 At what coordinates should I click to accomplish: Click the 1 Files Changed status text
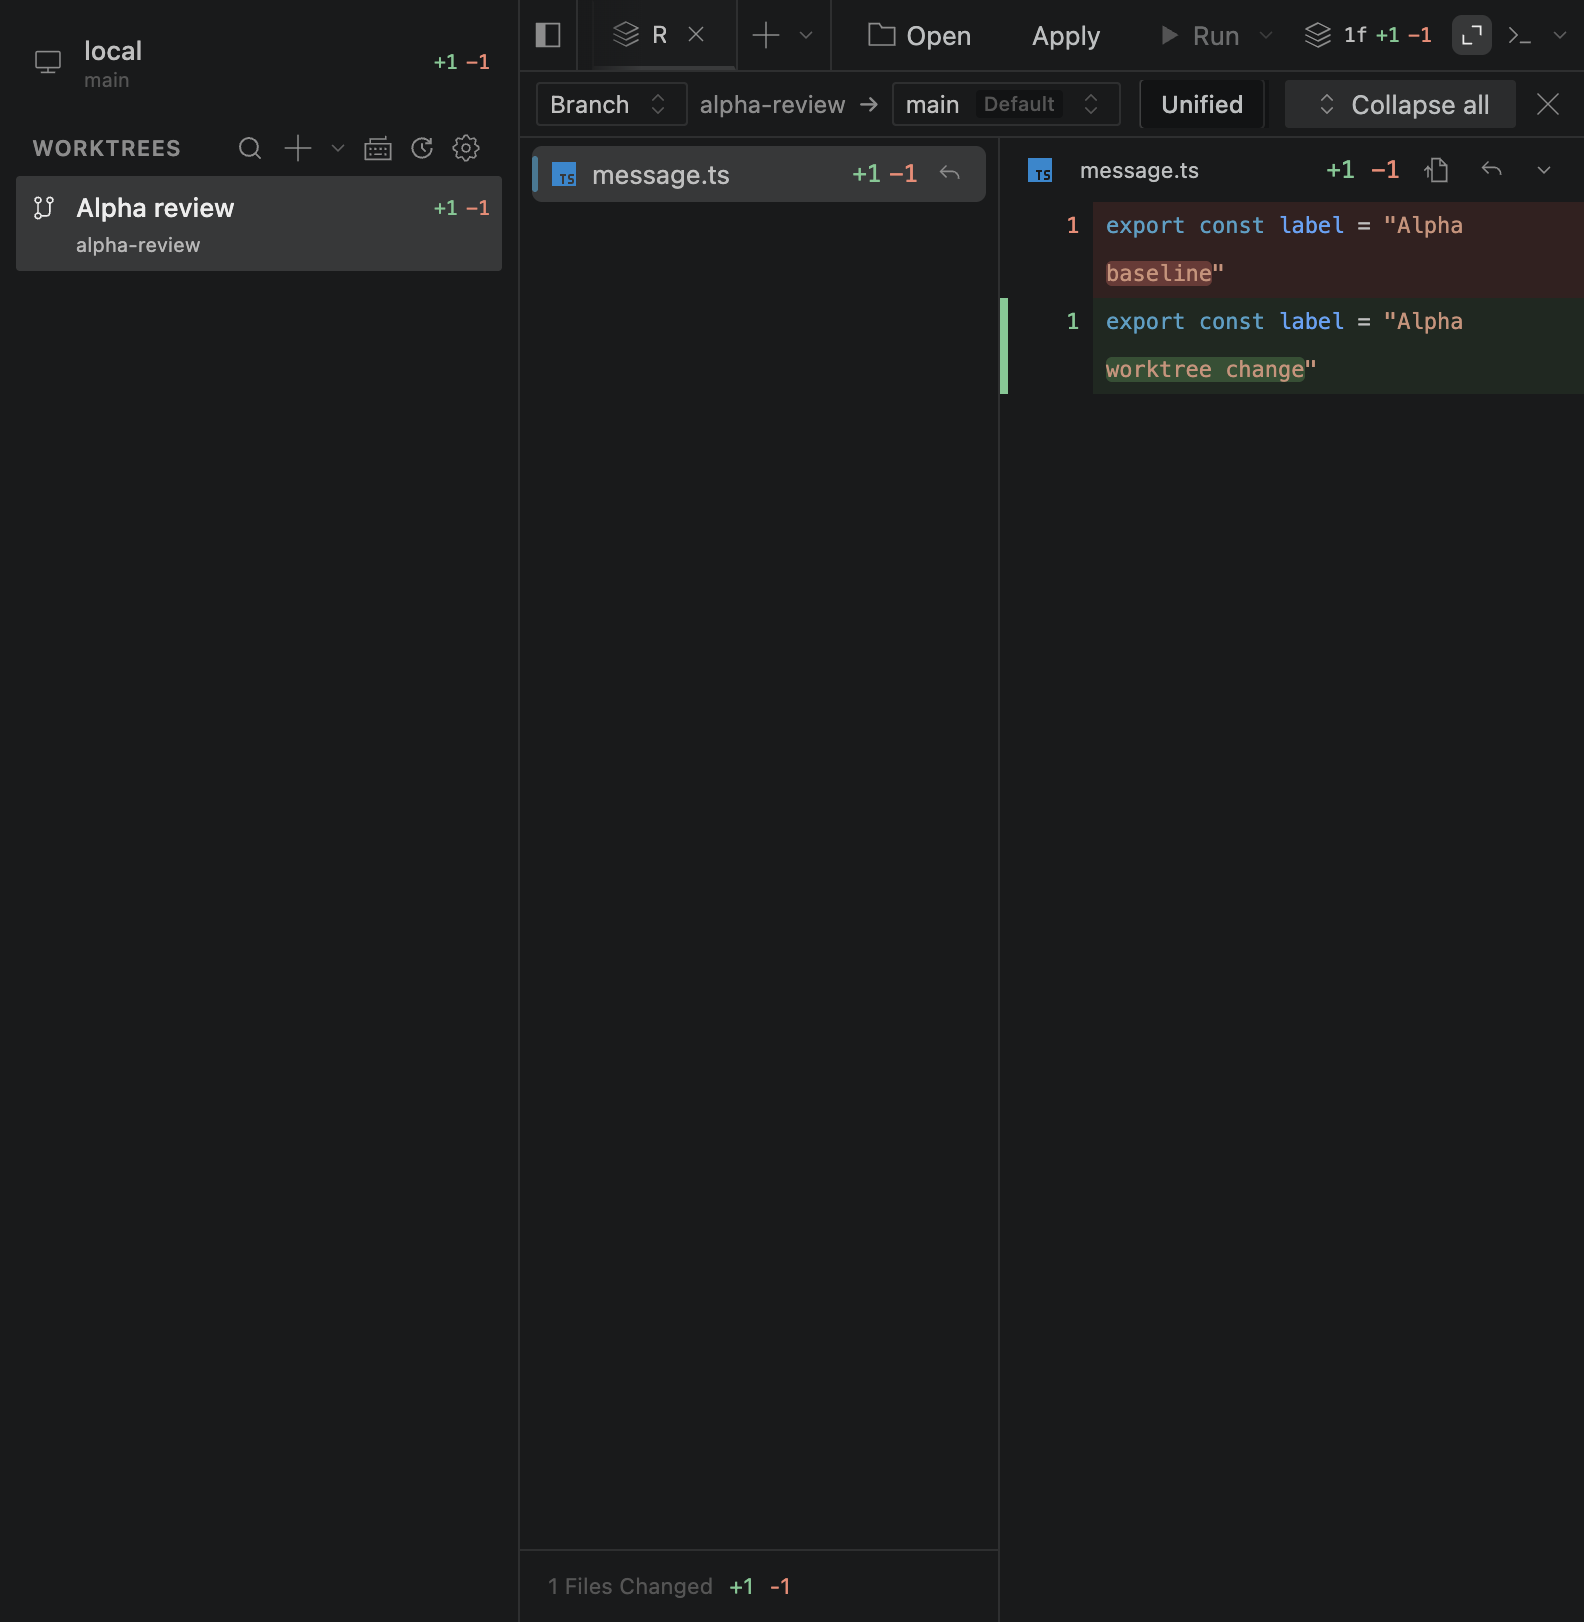(630, 1586)
